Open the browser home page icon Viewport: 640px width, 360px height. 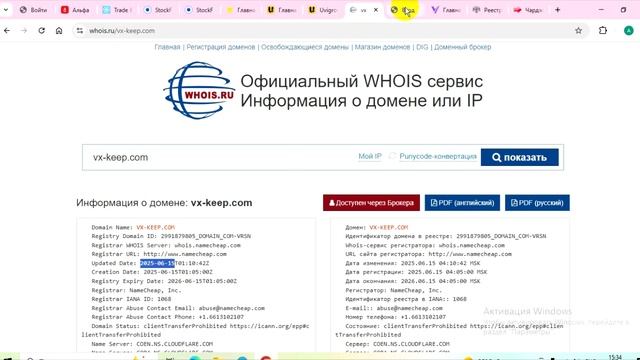pyautogui.click(x=59, y=31)
